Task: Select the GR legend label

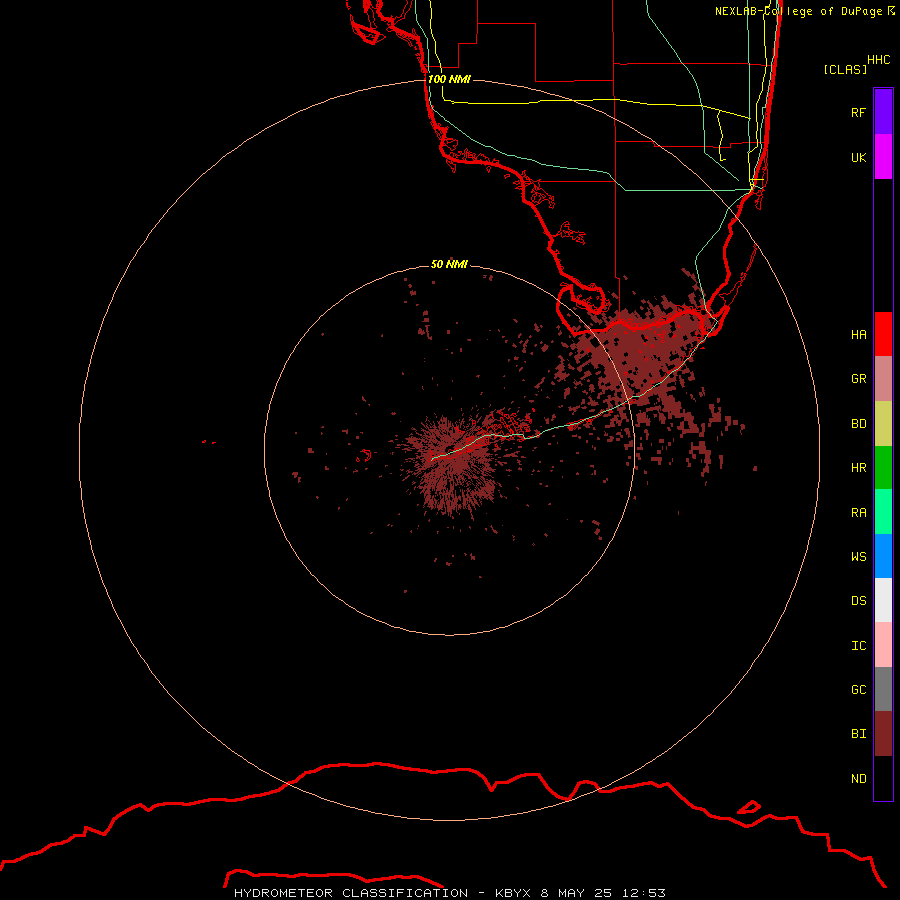Action: pos(859,379)
